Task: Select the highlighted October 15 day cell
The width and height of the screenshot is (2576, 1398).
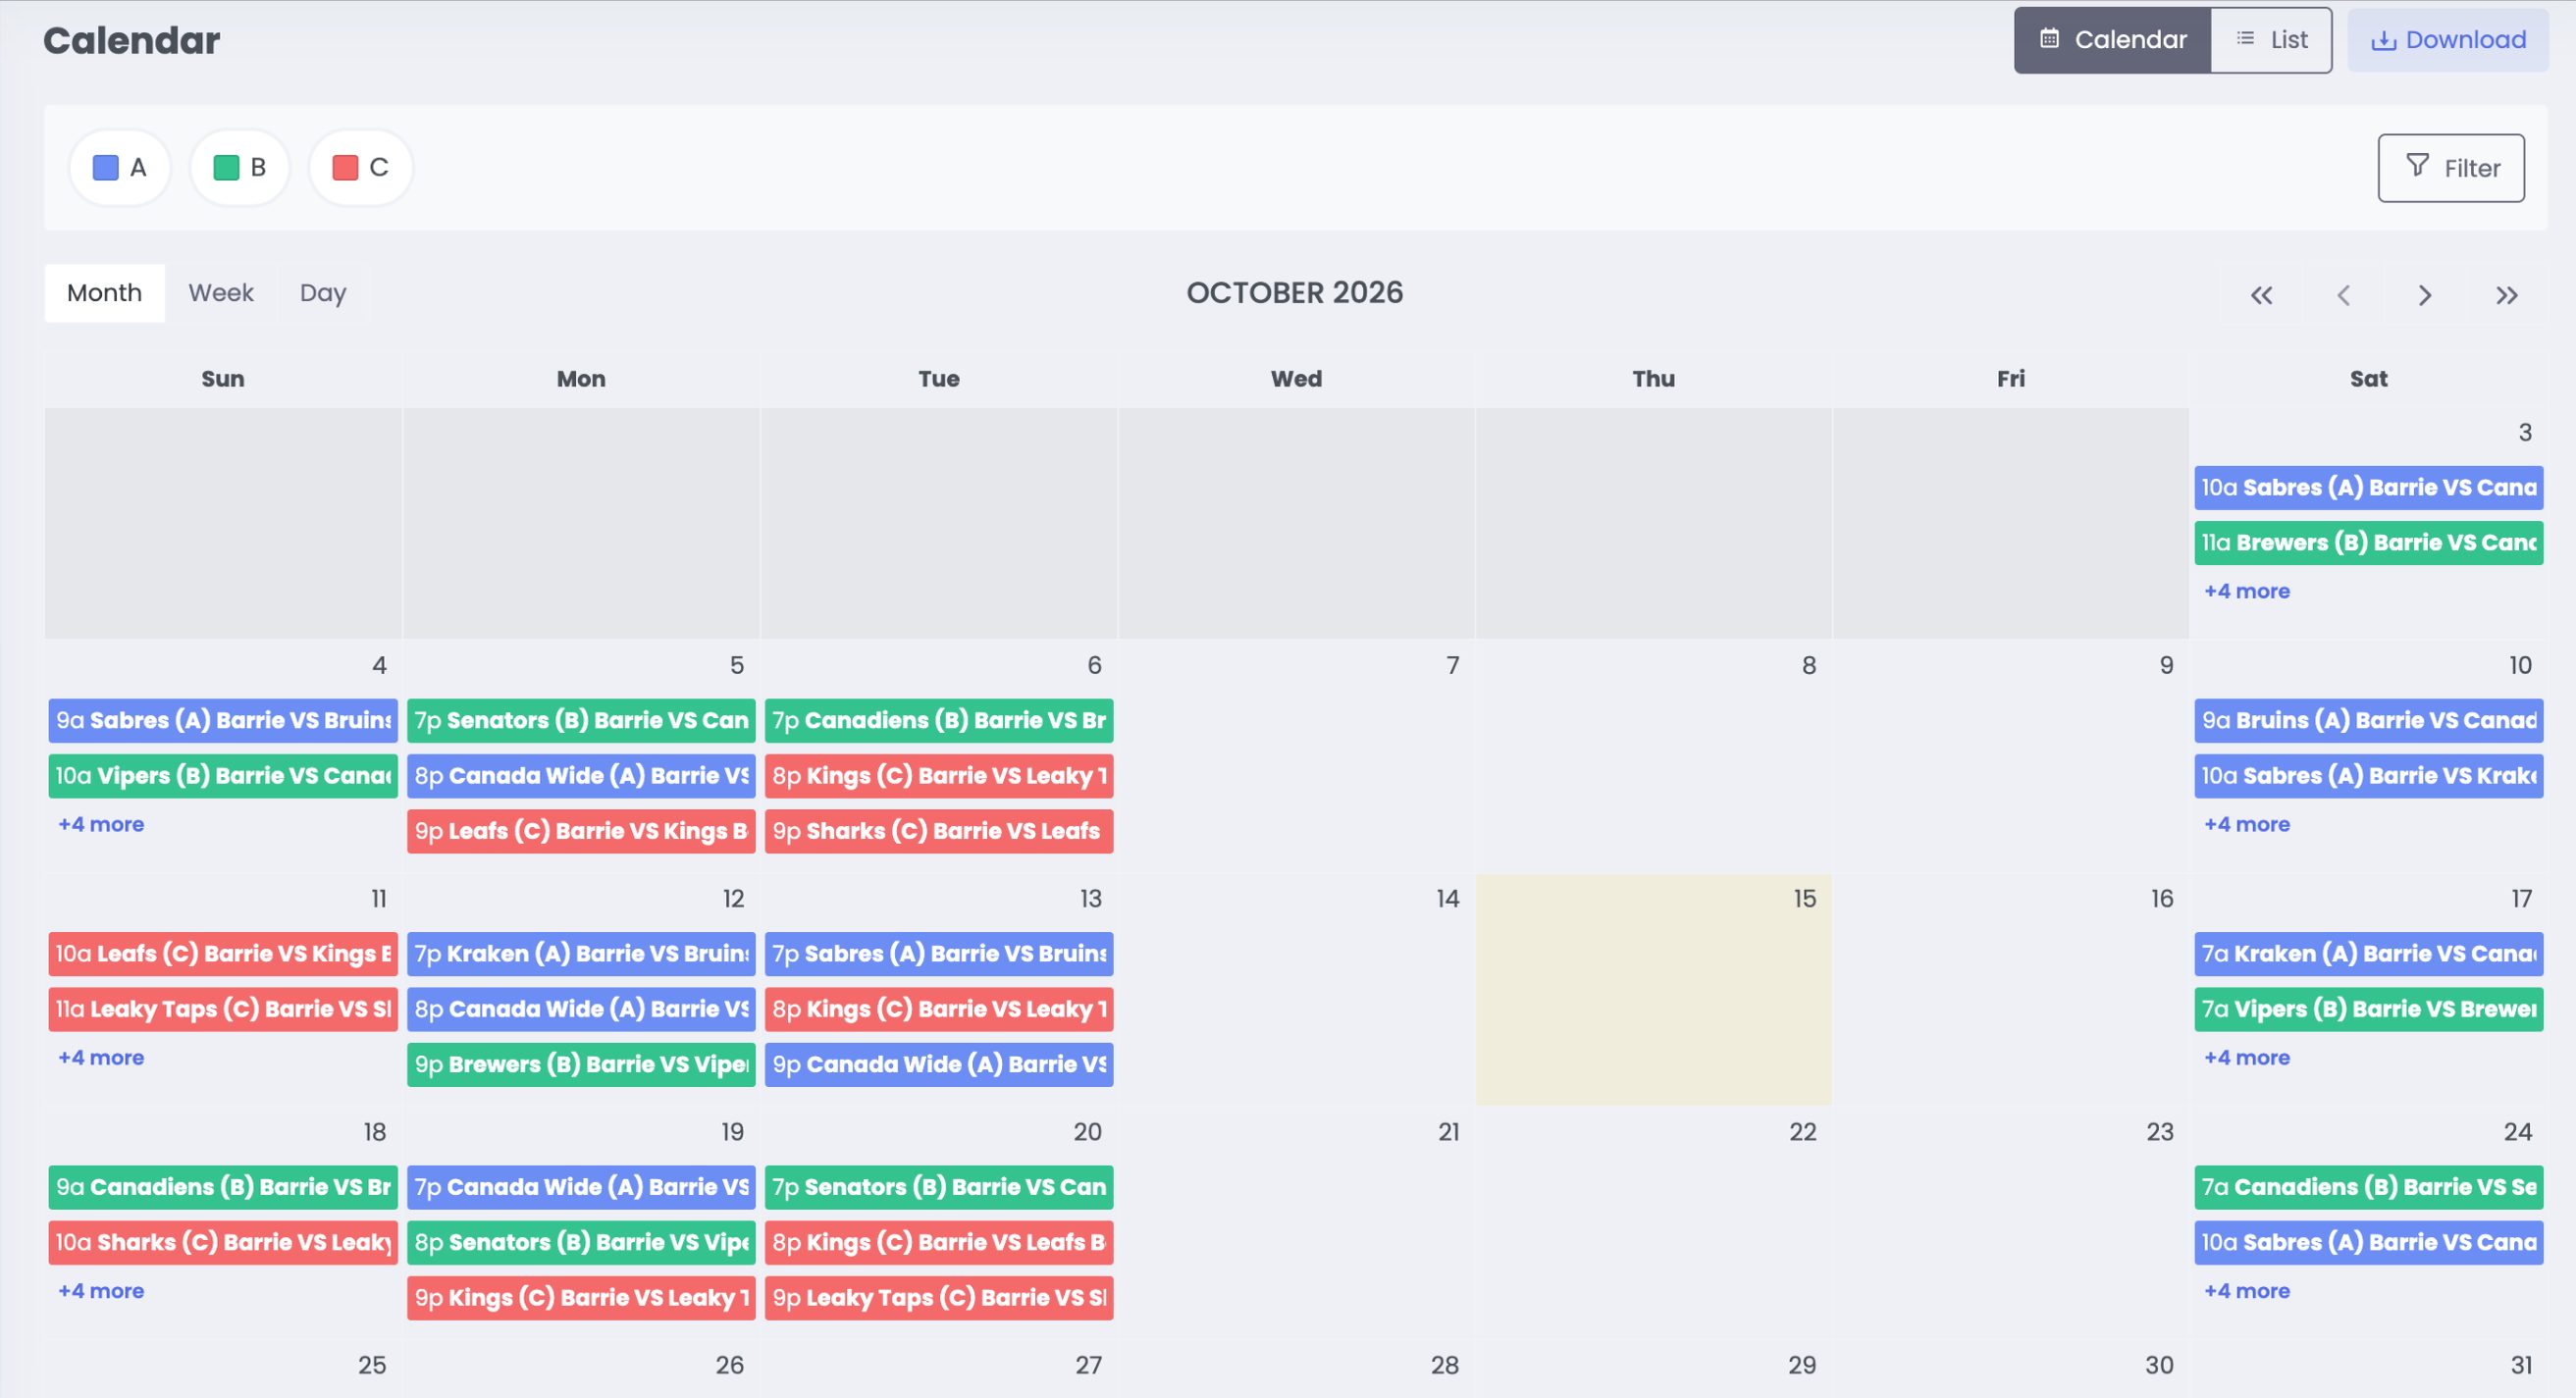Action: click(1653, 990)
